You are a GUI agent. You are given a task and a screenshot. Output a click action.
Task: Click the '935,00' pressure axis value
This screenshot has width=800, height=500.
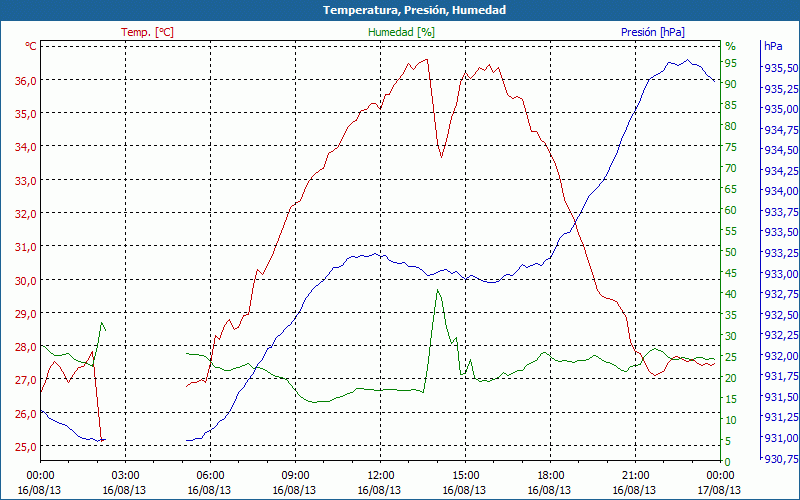pos(781,109)
